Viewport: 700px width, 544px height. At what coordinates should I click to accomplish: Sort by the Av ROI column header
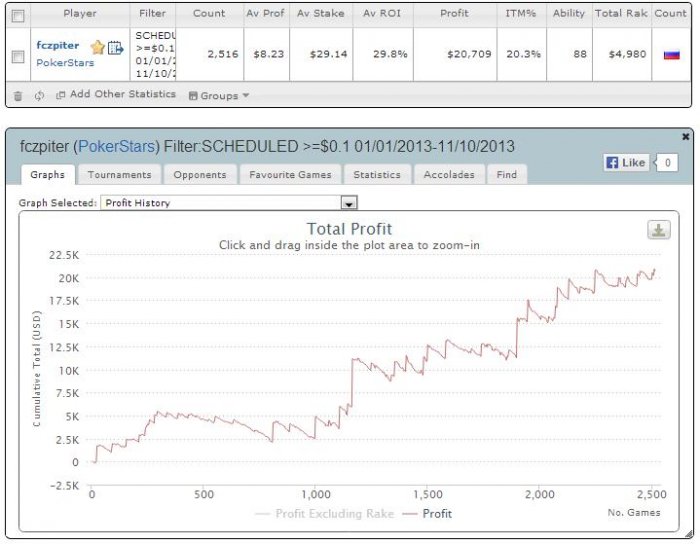pos(382,13)
